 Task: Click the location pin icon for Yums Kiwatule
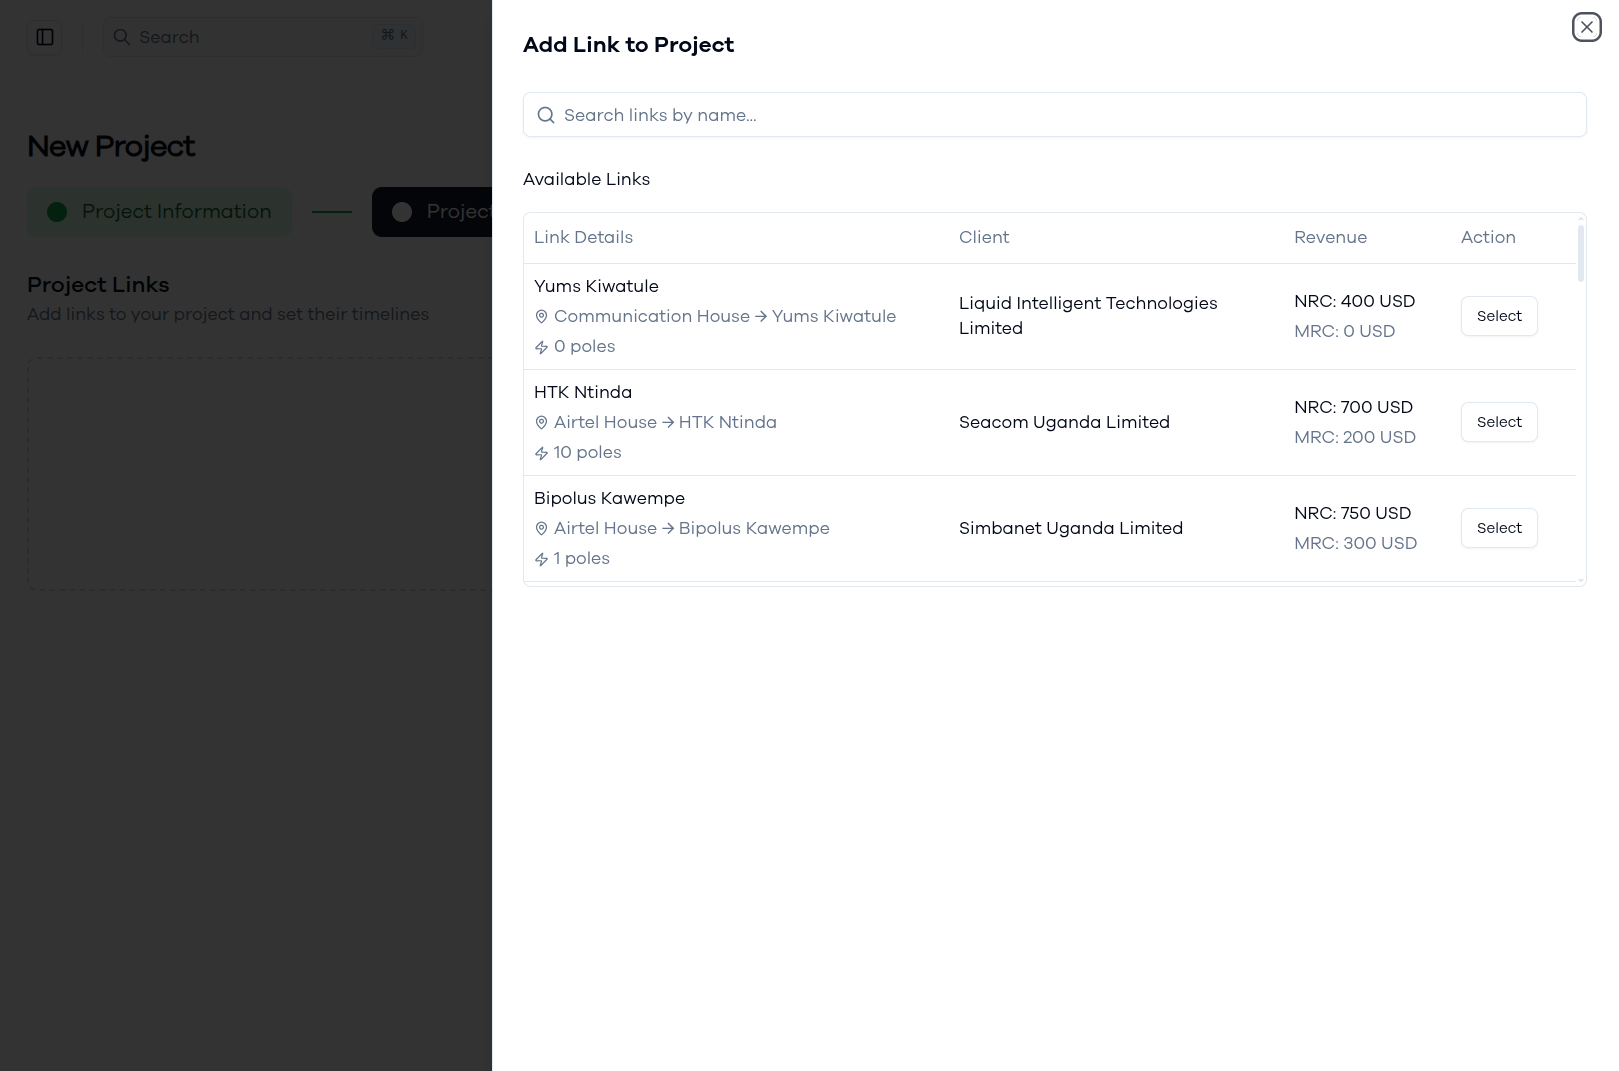[541, 317]
